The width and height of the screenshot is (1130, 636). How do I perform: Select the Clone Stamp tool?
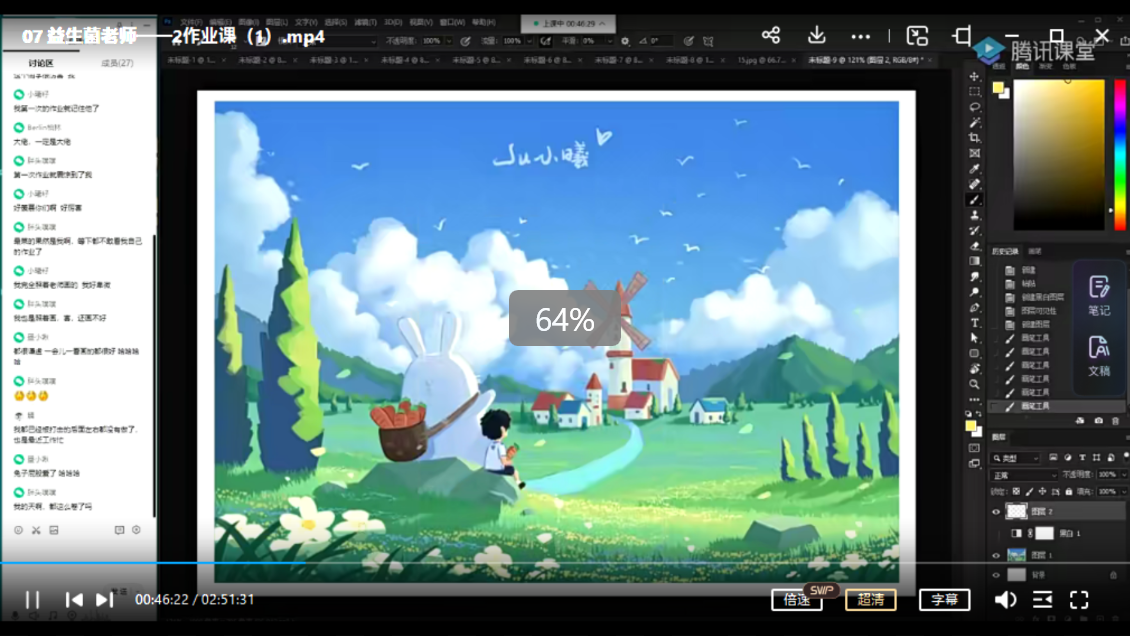coord(974,215)
